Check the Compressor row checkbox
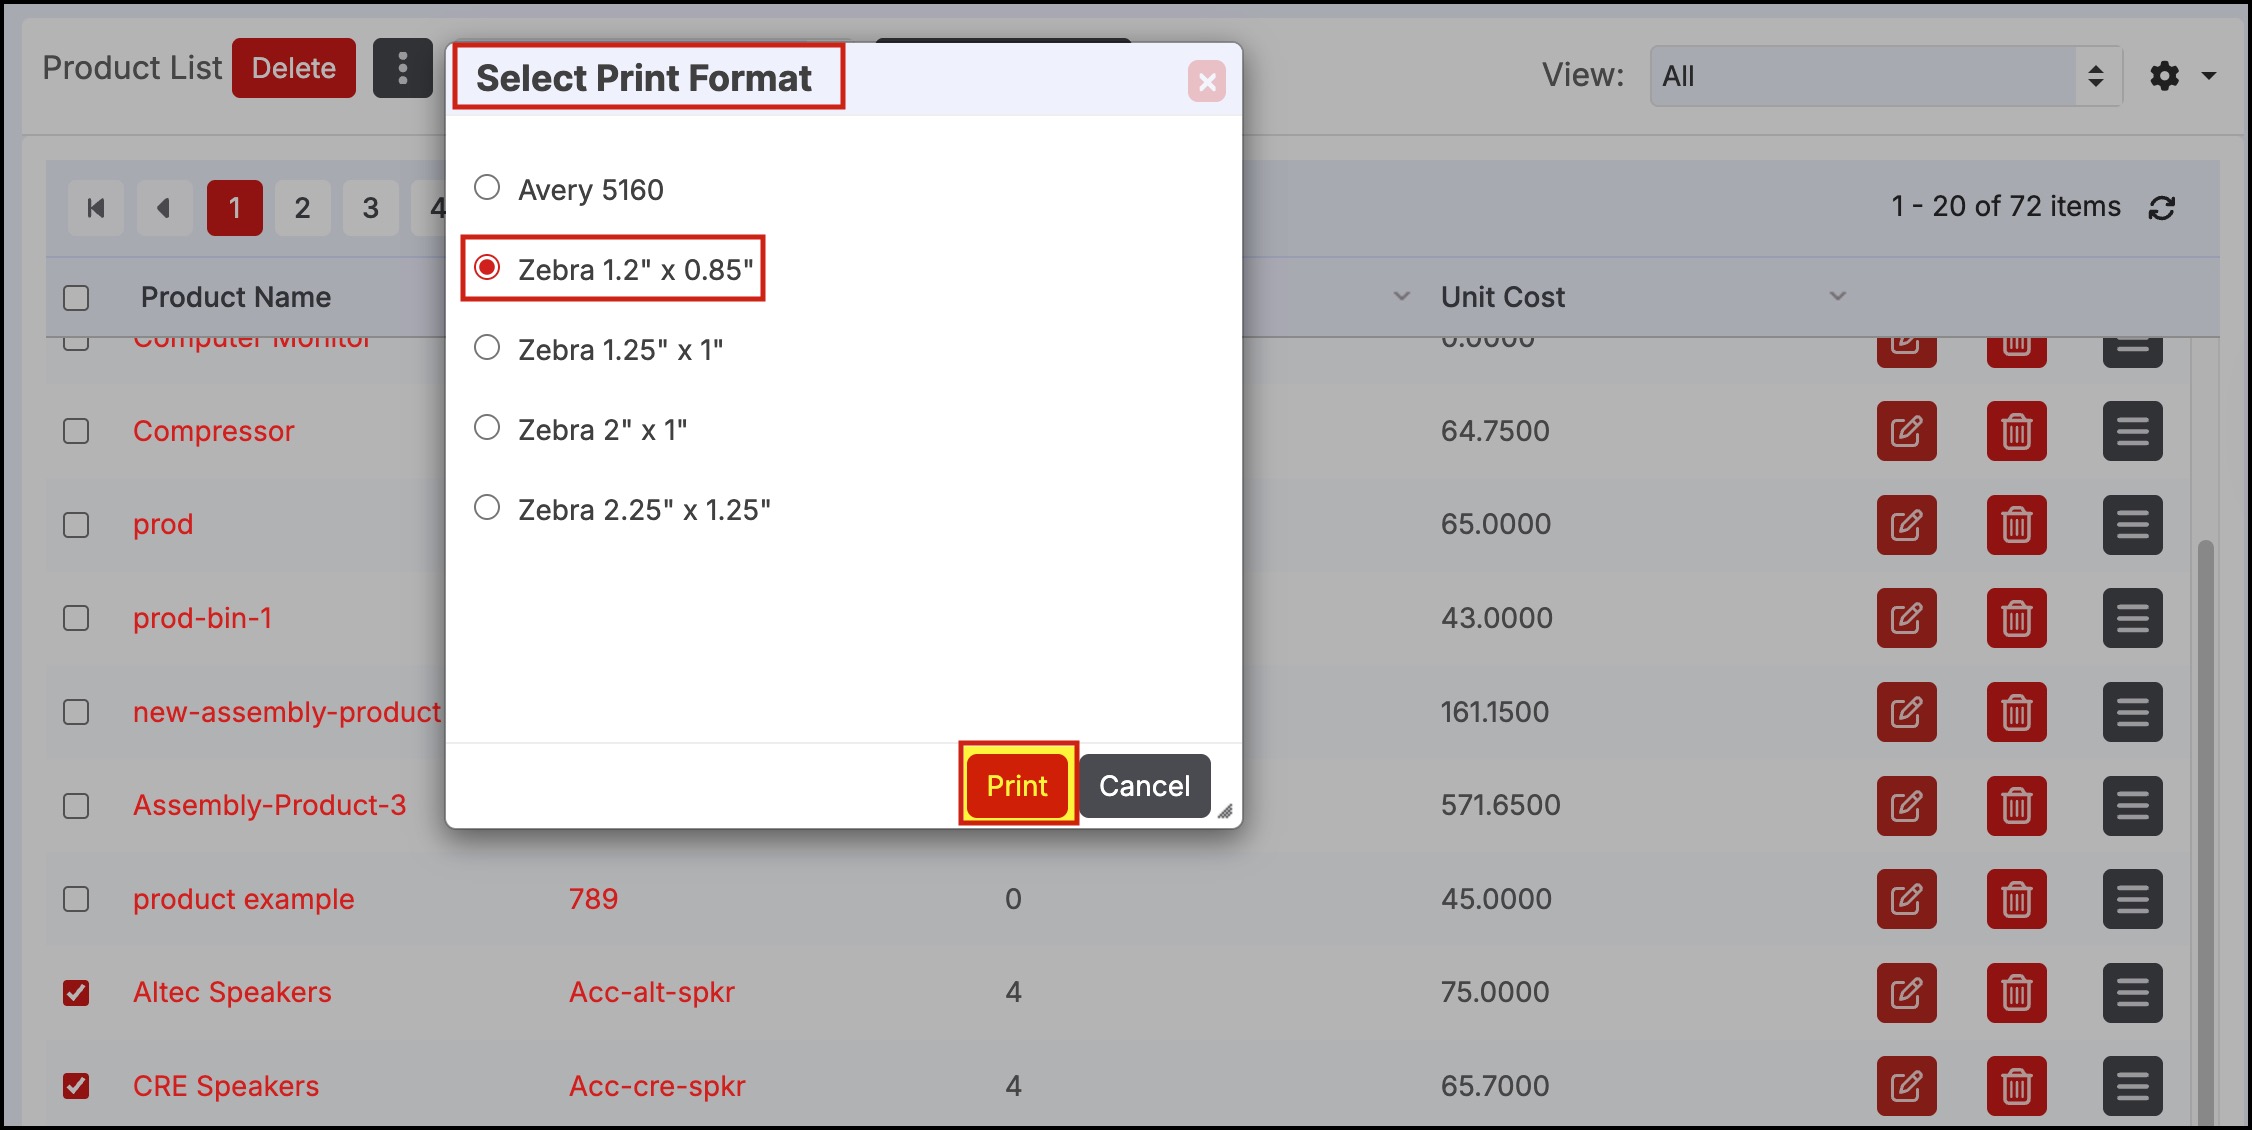The height and width of the screenshot is (1130, 2252). tap(76, 431)
